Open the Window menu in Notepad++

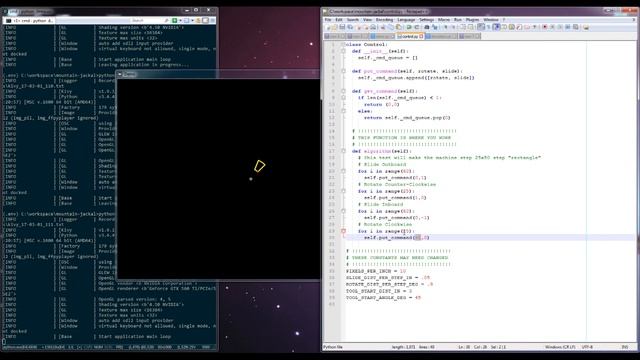tap(491, 20)
